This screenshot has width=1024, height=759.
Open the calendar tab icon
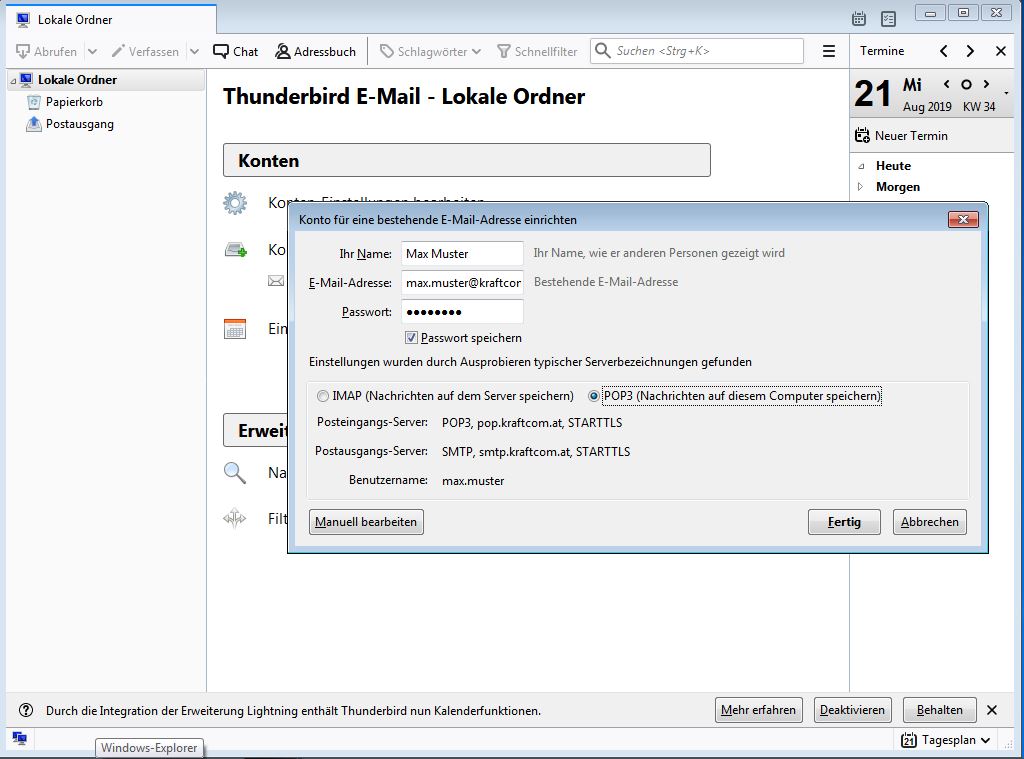pos(859,19)
